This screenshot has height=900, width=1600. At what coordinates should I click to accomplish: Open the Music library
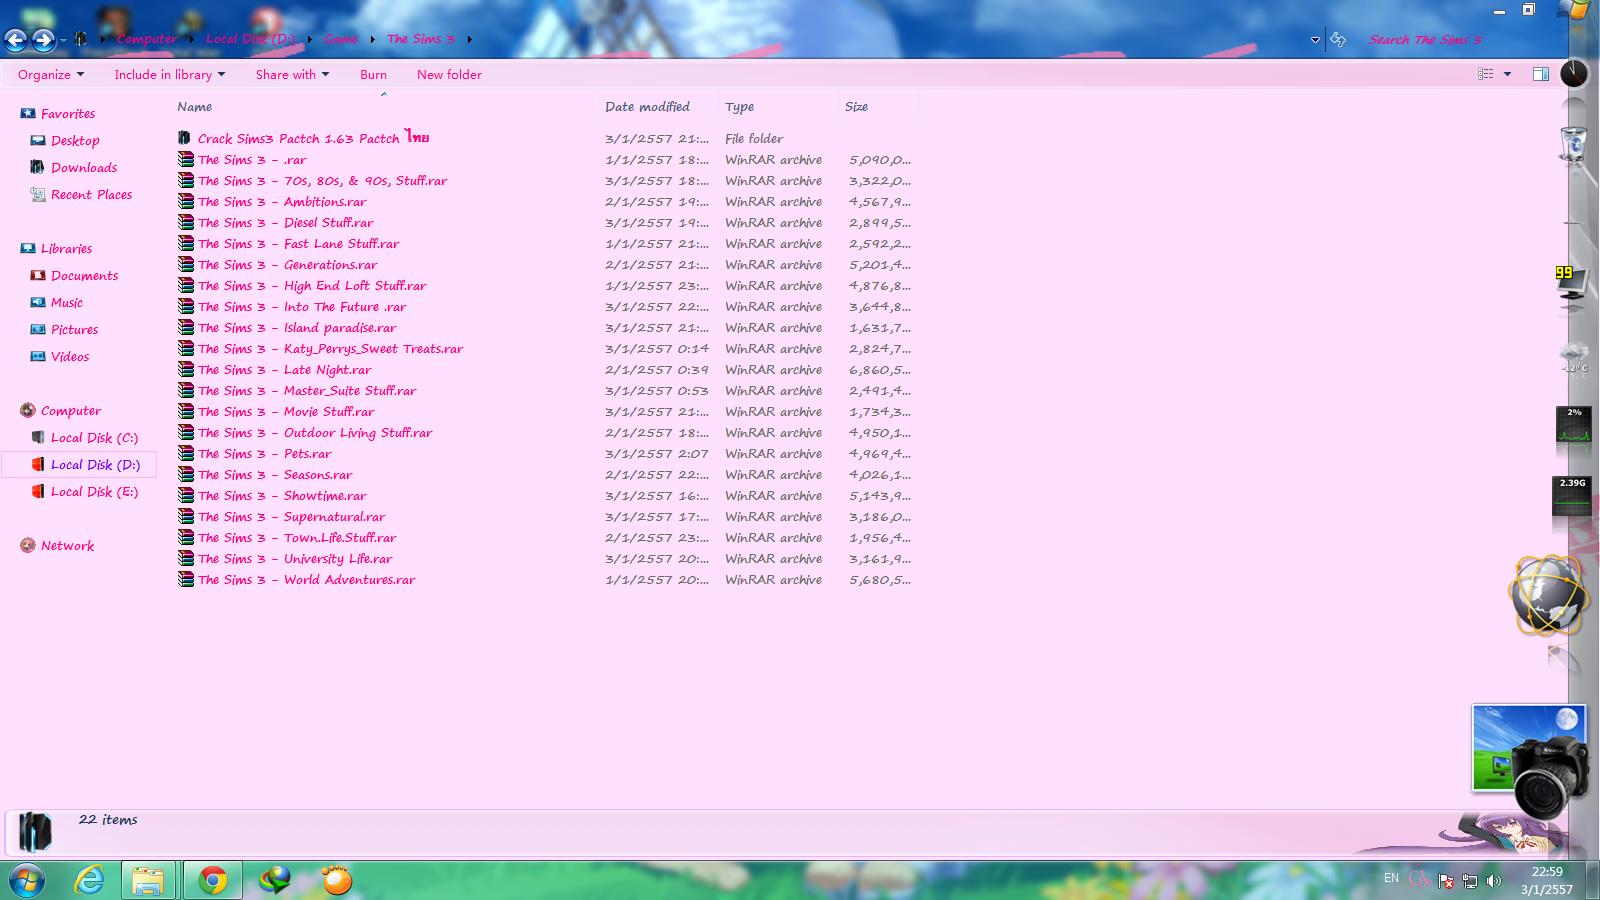point(67,303)
